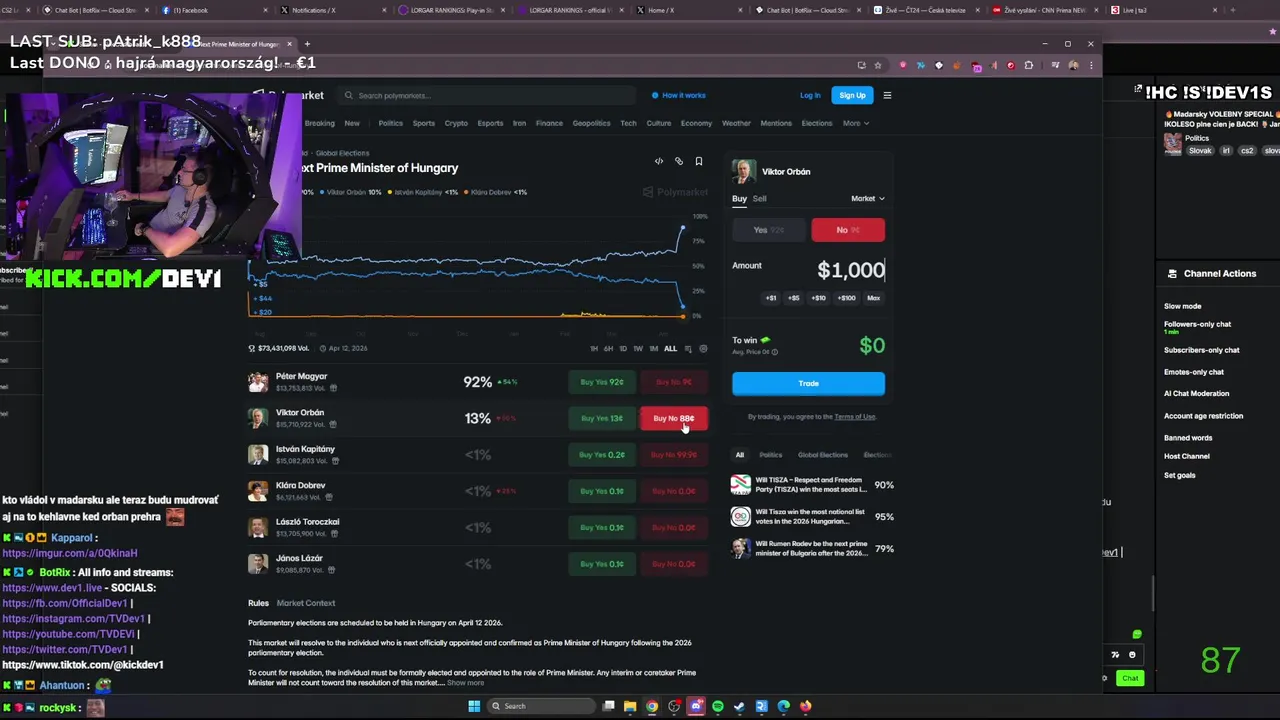Add +$1 to the amount
Viewport: 1280px width, 720px height.
click(771, 298)
